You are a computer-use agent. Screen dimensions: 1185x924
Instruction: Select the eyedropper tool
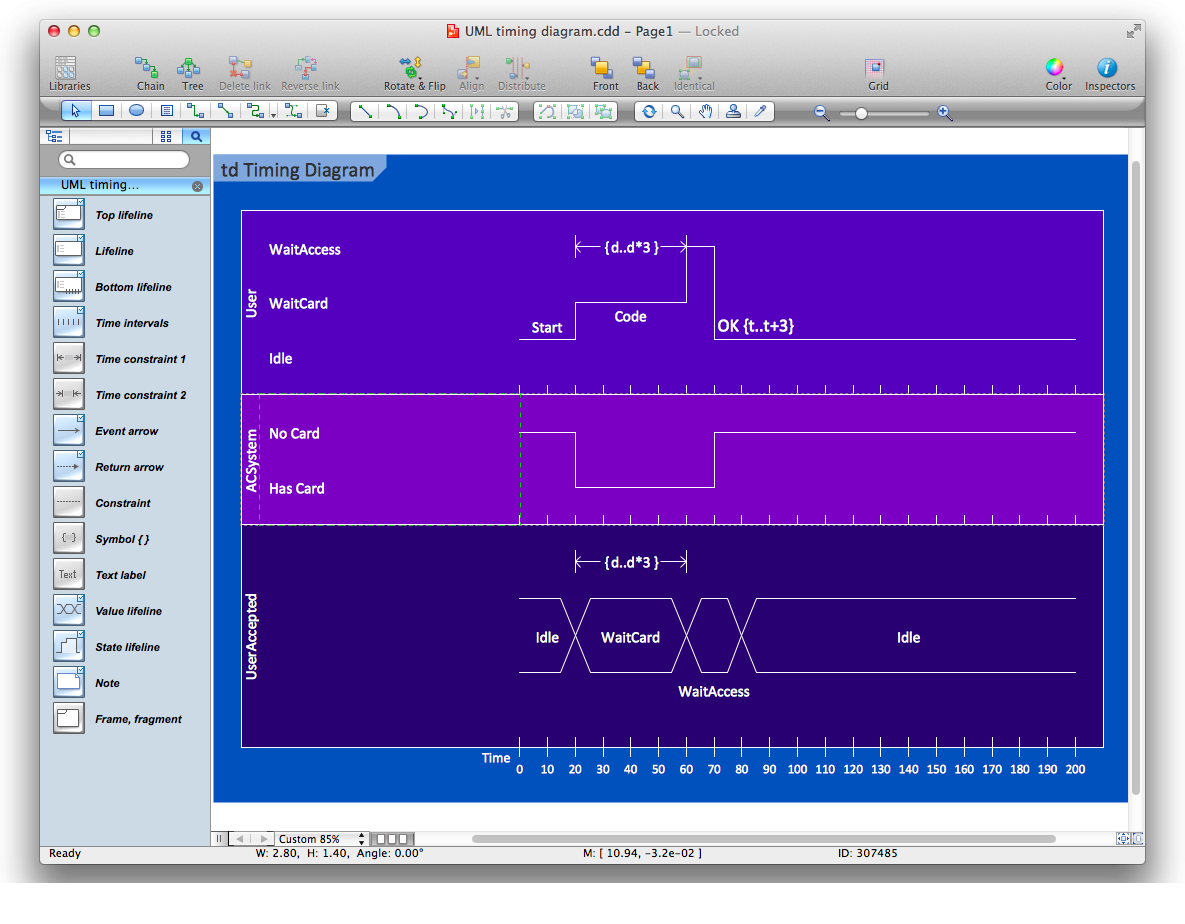point(760,112)
